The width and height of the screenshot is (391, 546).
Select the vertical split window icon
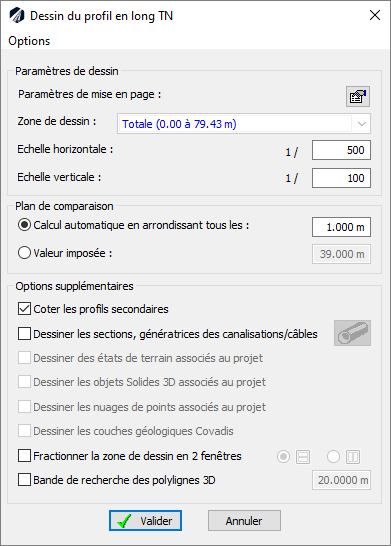pos(353,457)
